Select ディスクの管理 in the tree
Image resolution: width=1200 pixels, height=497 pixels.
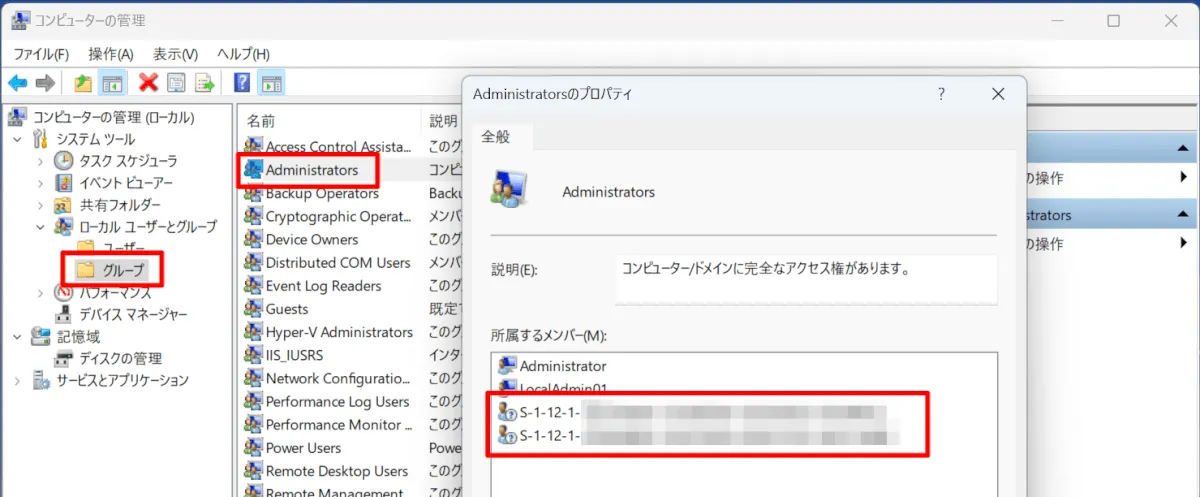[x=120, y=358]
